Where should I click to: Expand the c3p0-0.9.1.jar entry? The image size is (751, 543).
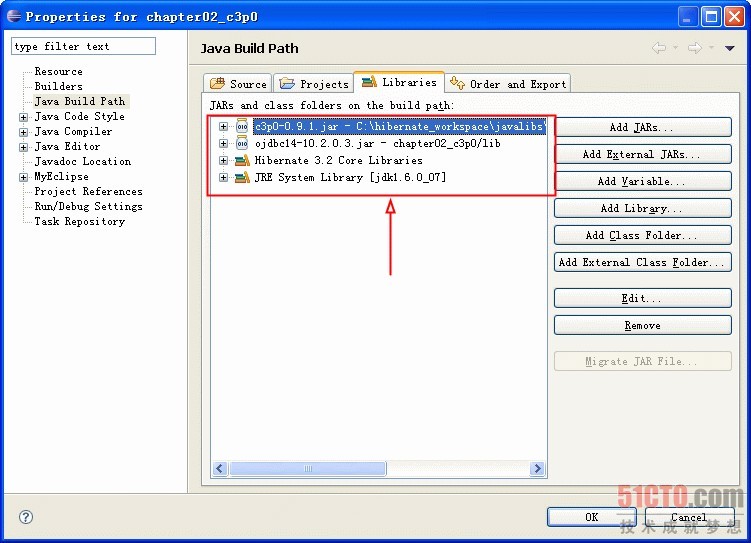(223, 126)
